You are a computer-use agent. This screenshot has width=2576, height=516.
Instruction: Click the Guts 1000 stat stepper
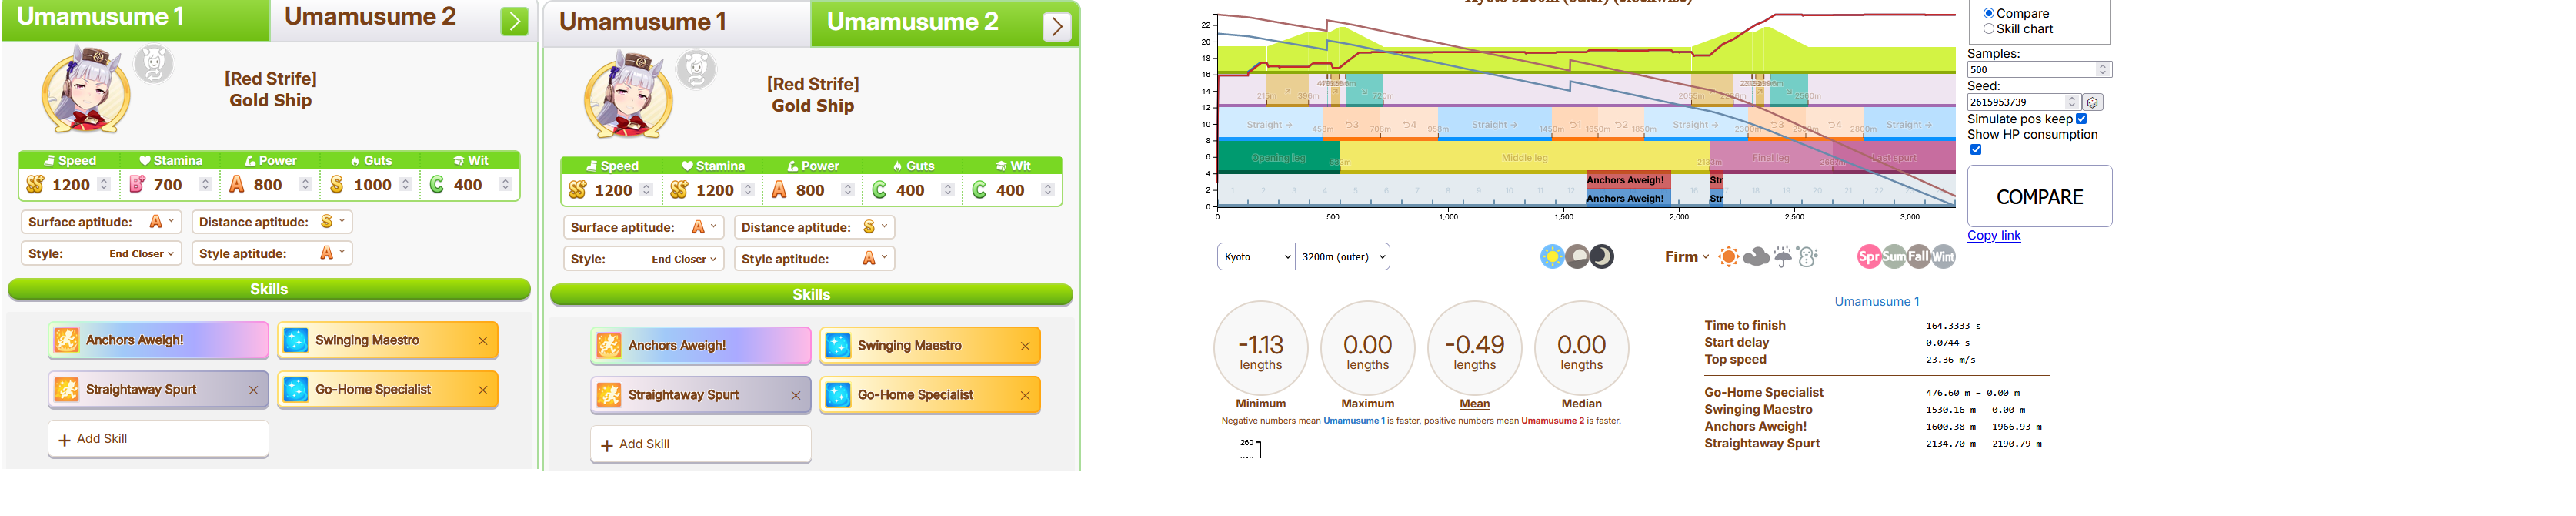(x=405, y=185)
